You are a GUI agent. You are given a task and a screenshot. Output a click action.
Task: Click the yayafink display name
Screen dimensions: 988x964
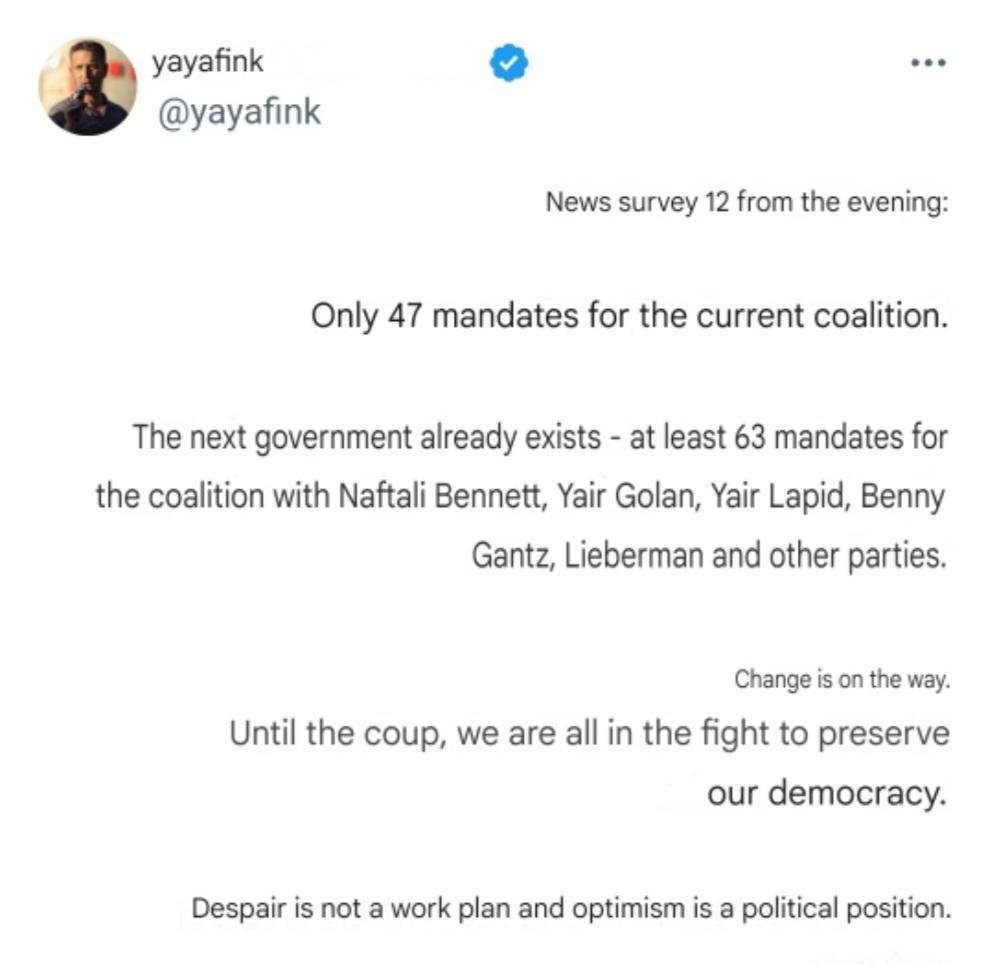coord(207,62)
